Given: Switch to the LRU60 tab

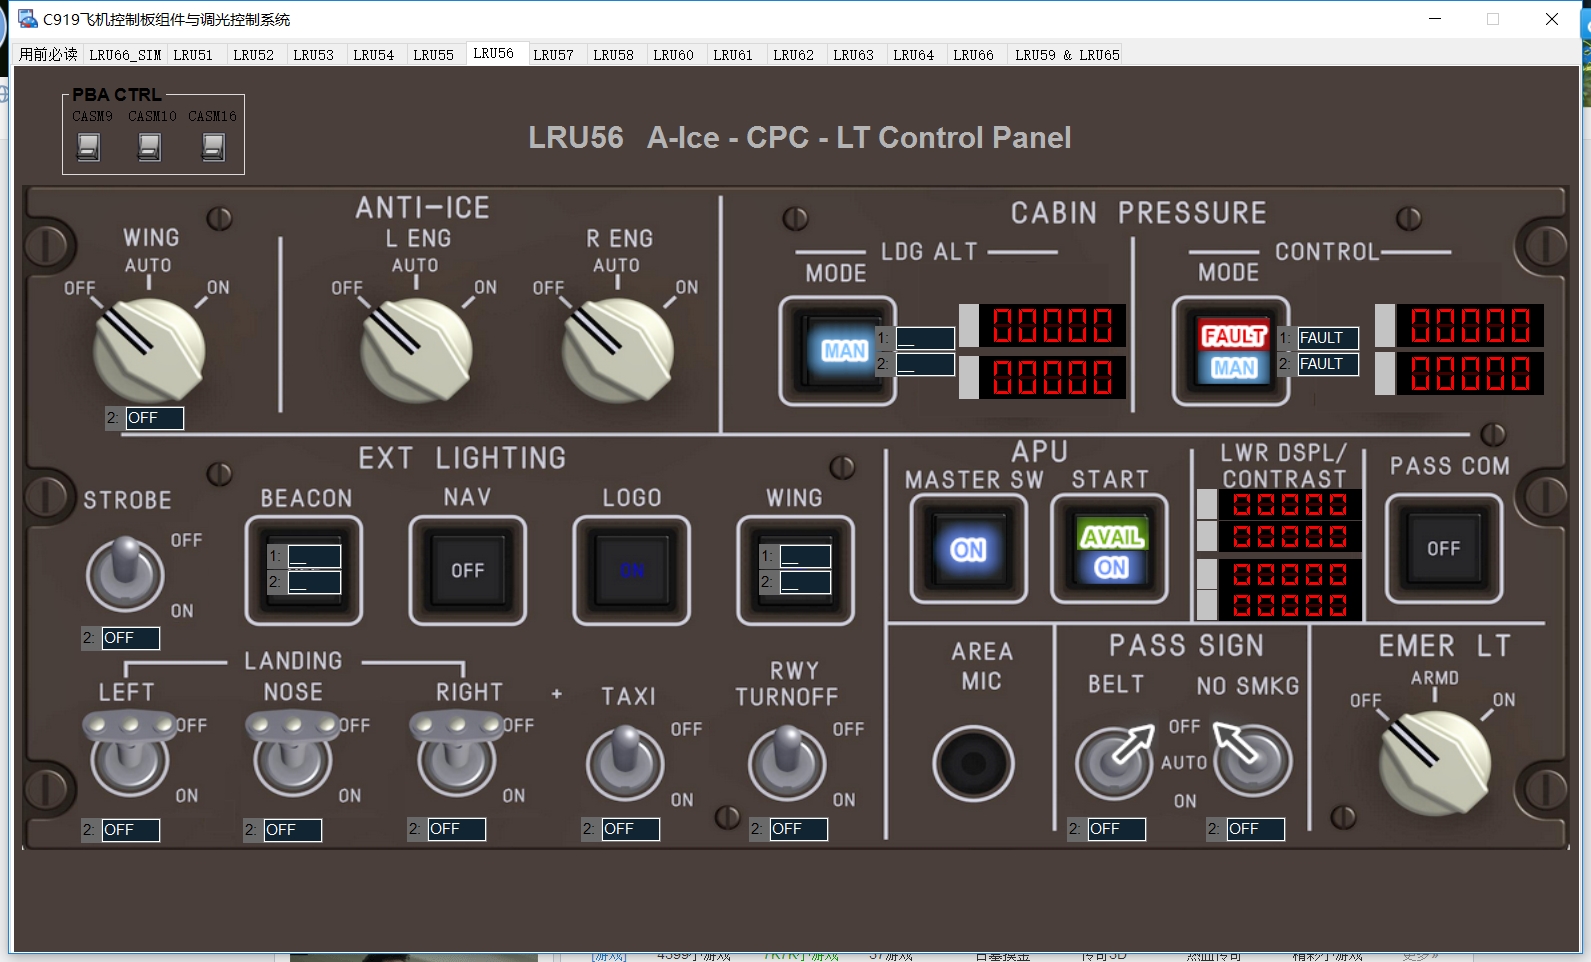Looking at the screenshot, I should (x=673, y=55).
